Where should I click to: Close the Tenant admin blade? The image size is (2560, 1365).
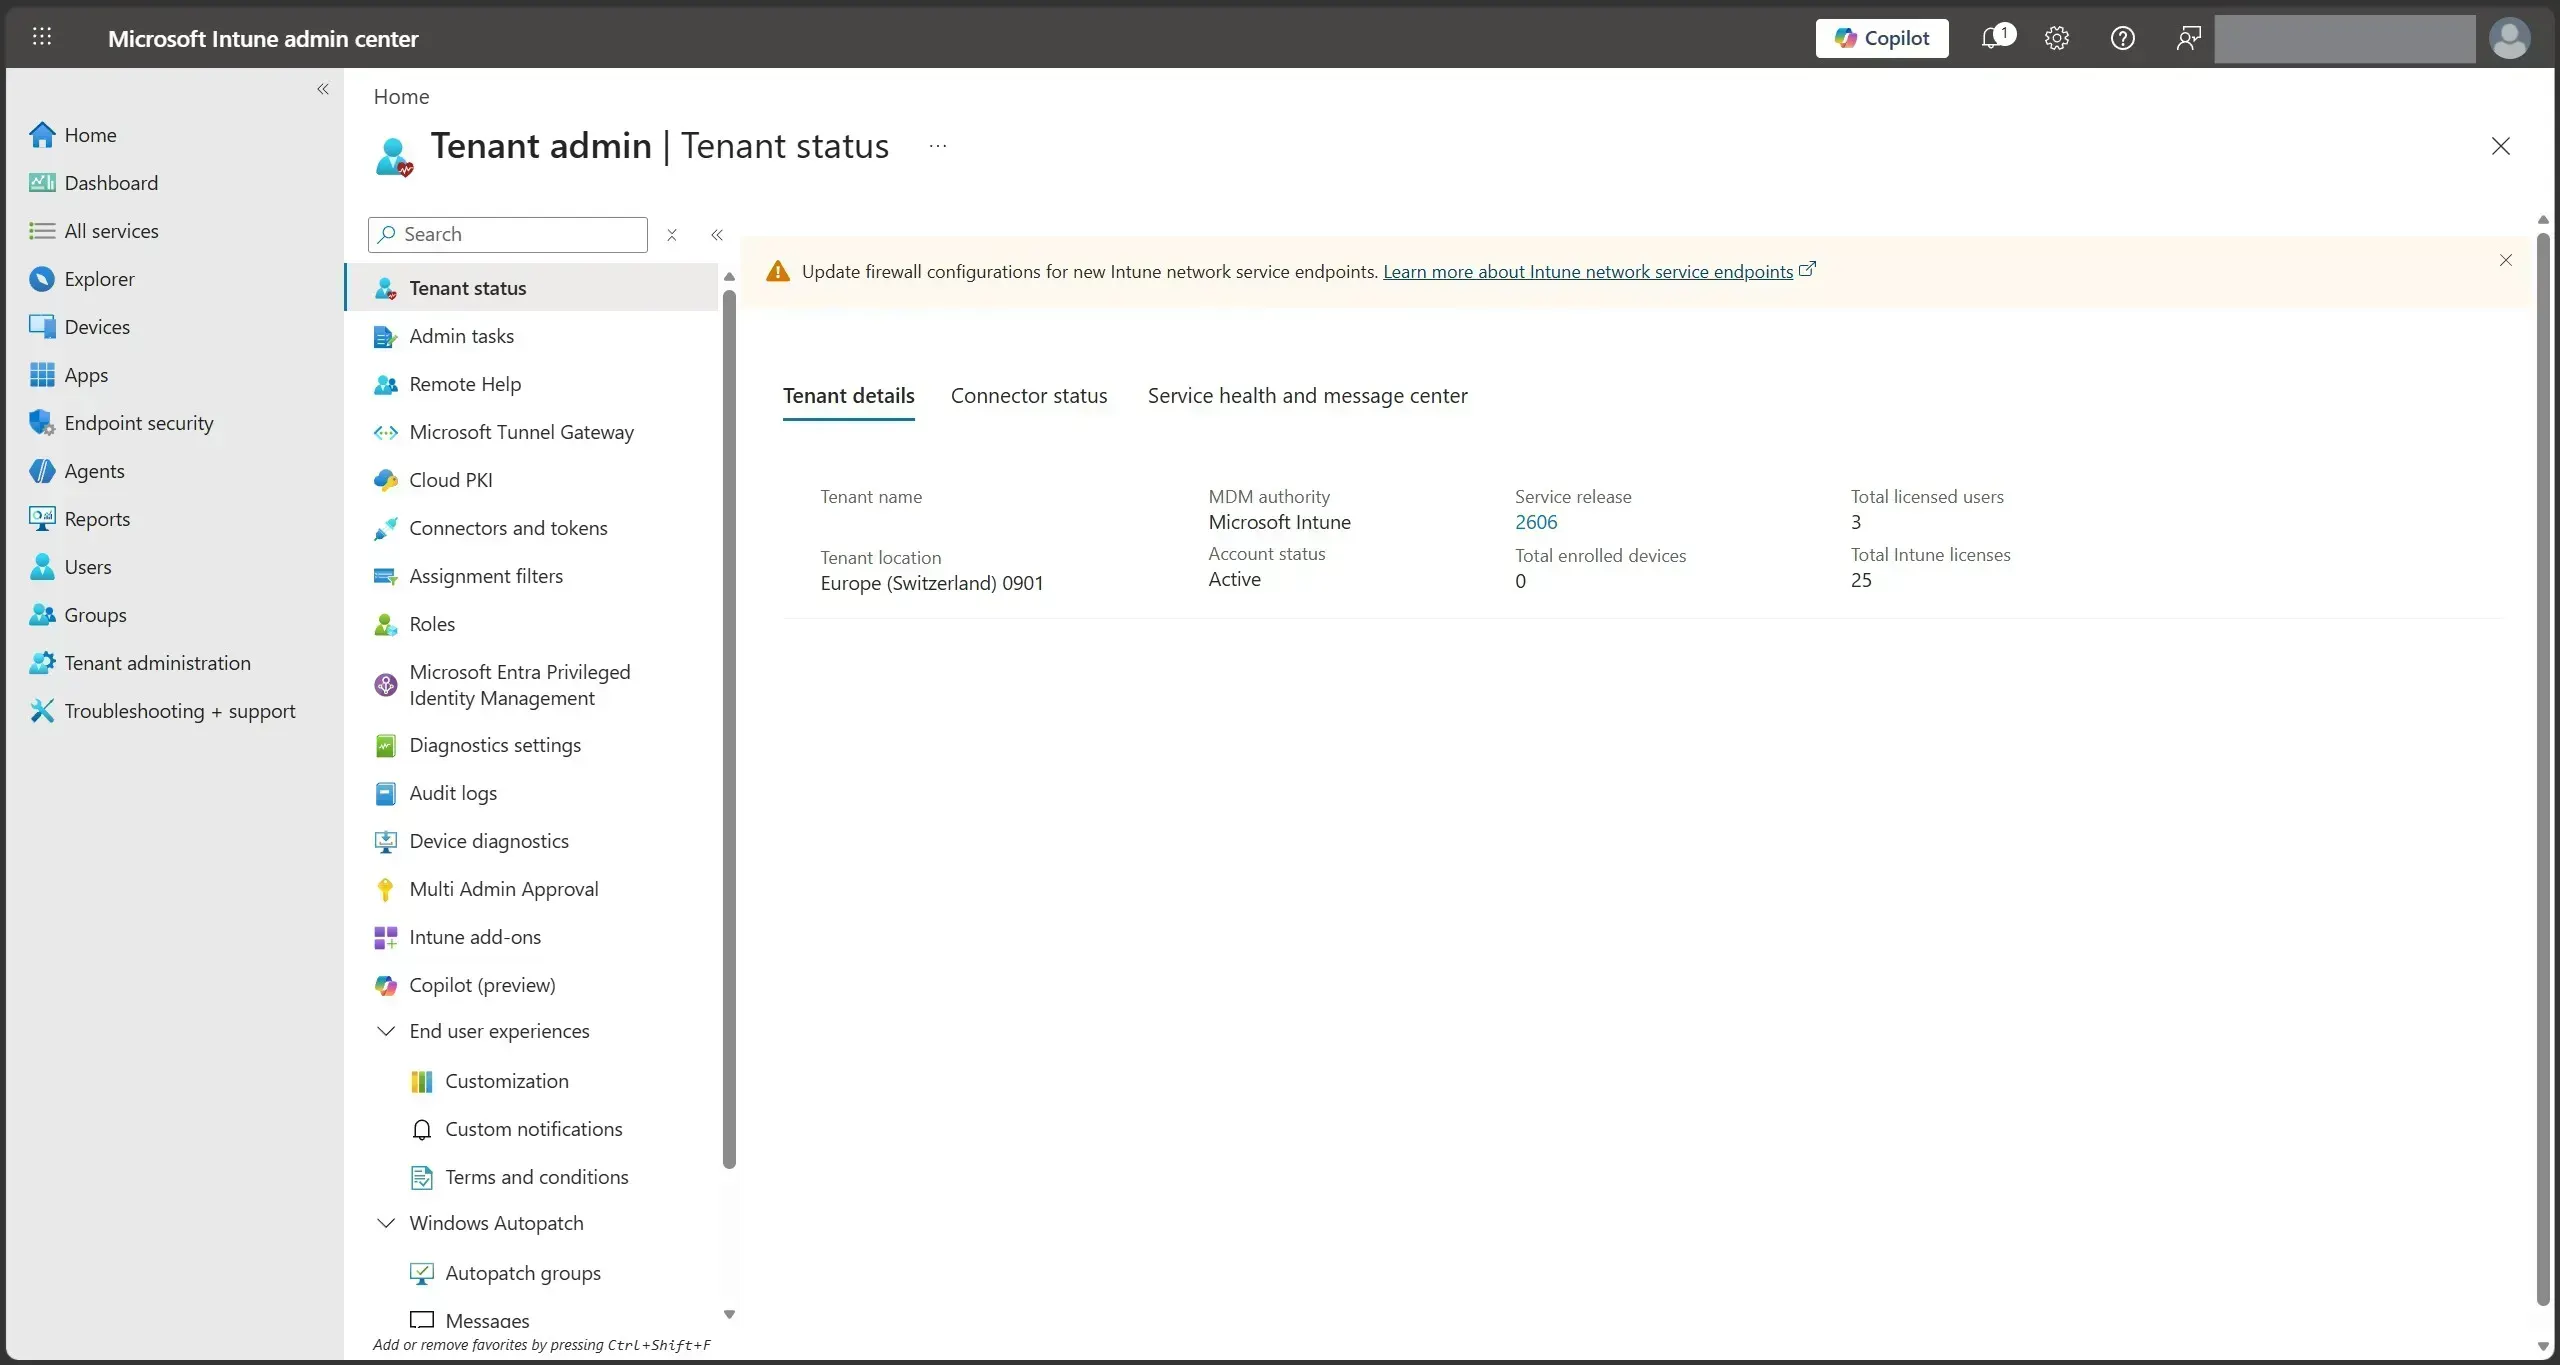click(x=2501, y=146)
